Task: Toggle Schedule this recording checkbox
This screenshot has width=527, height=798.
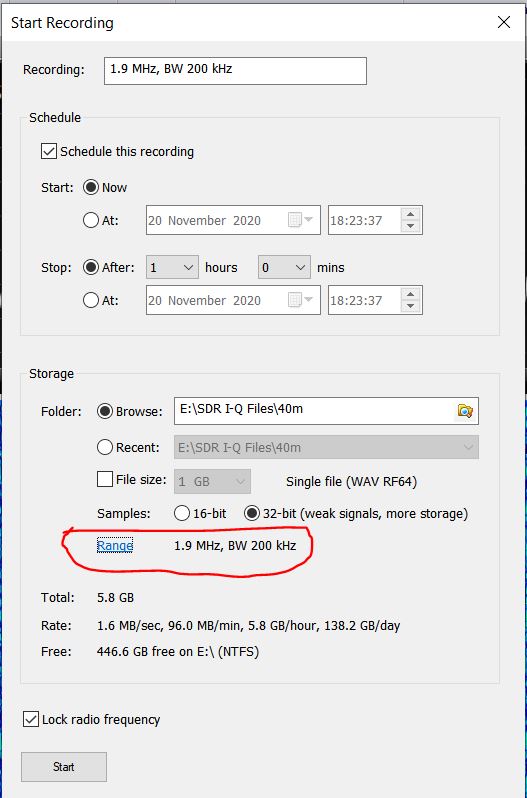Action: [x=49, y=151]
